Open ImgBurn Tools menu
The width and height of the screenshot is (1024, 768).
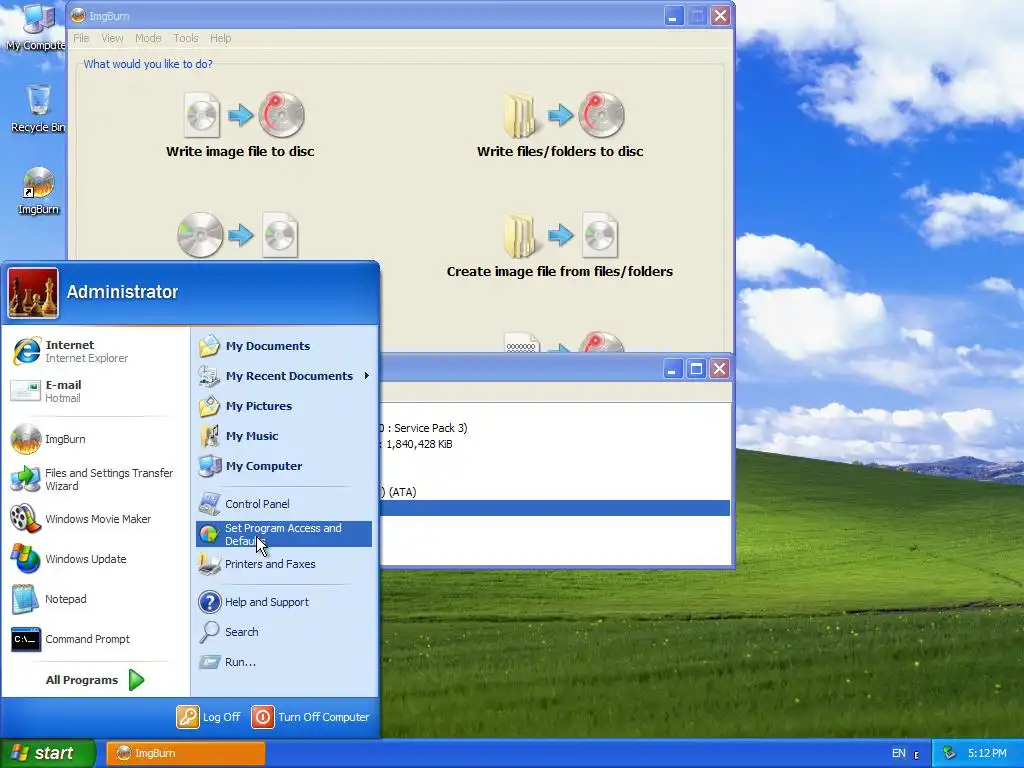point(185,39)
